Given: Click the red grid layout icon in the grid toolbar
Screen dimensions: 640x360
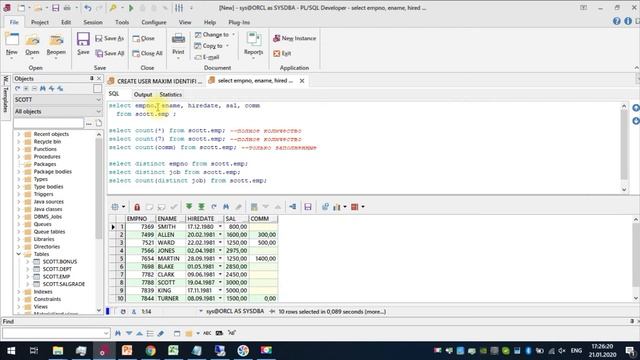Looking at the screenshot, I should pyautogui.click(x=354, y=207).
